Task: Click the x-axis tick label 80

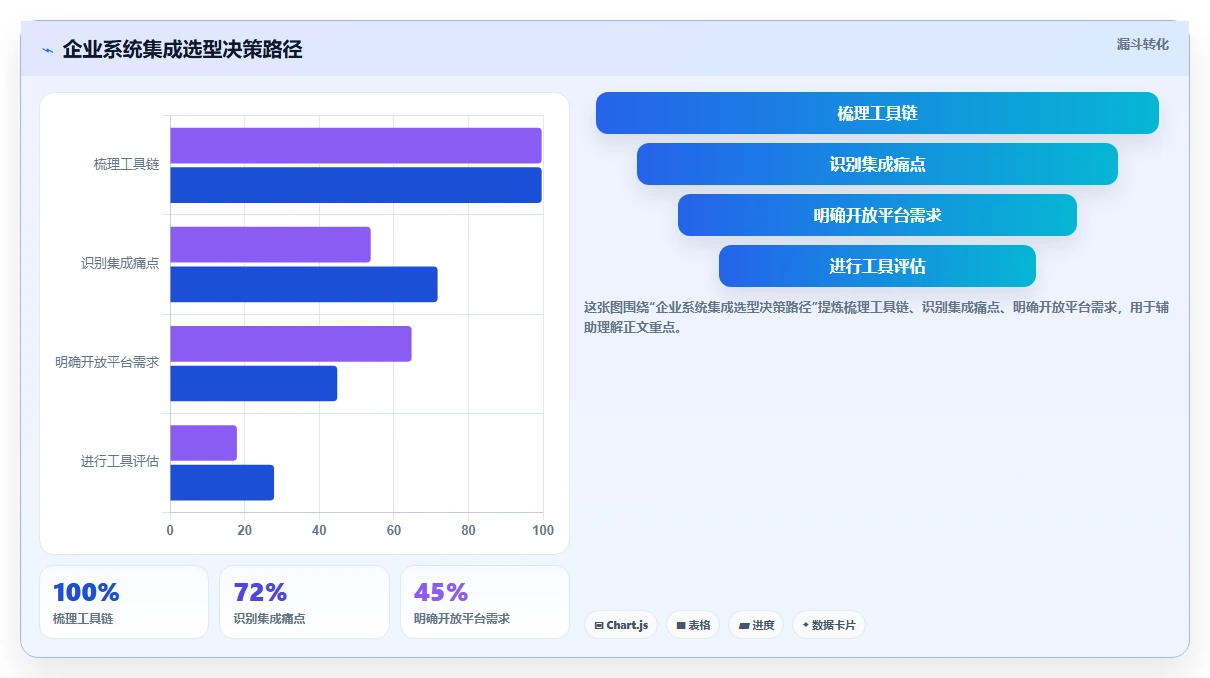Action: pos(468,530)
